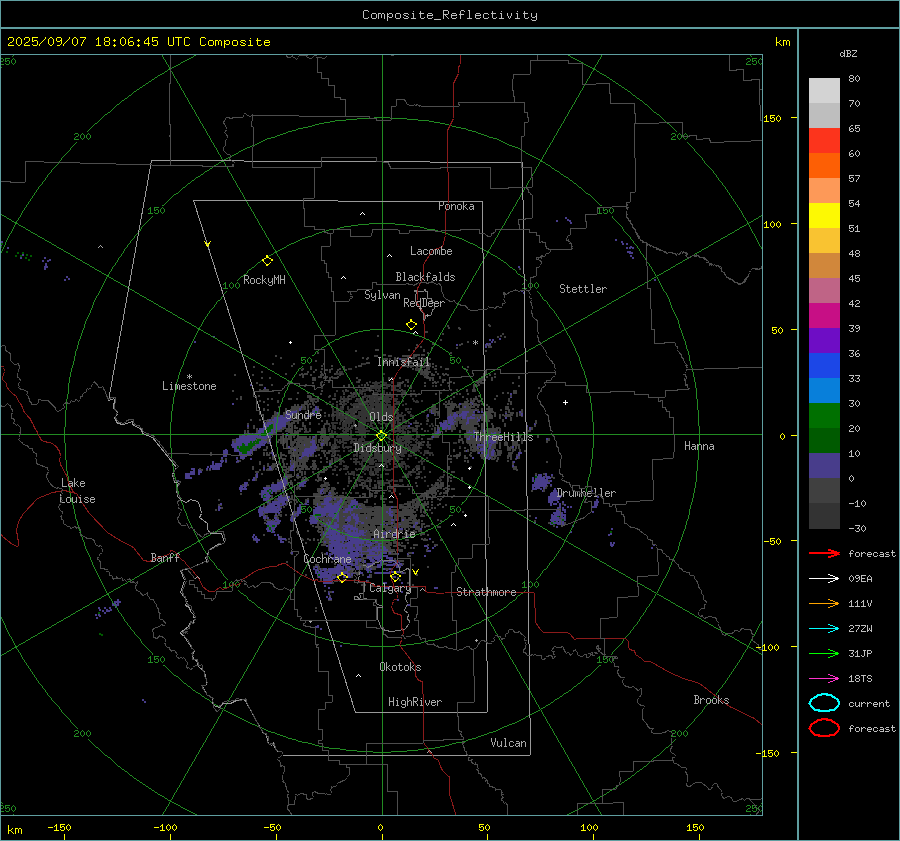The image size is (900, 841).
Task: Click the Brooks city label
Action: [711, 700]
